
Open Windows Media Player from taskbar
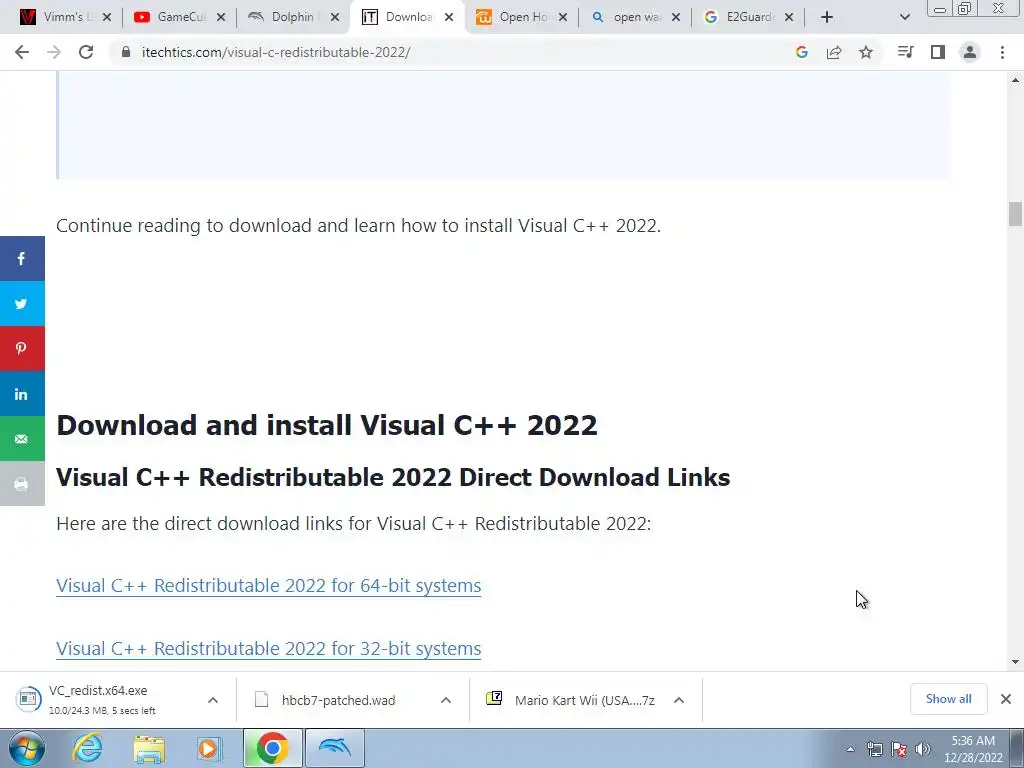[x=209, y=748]
